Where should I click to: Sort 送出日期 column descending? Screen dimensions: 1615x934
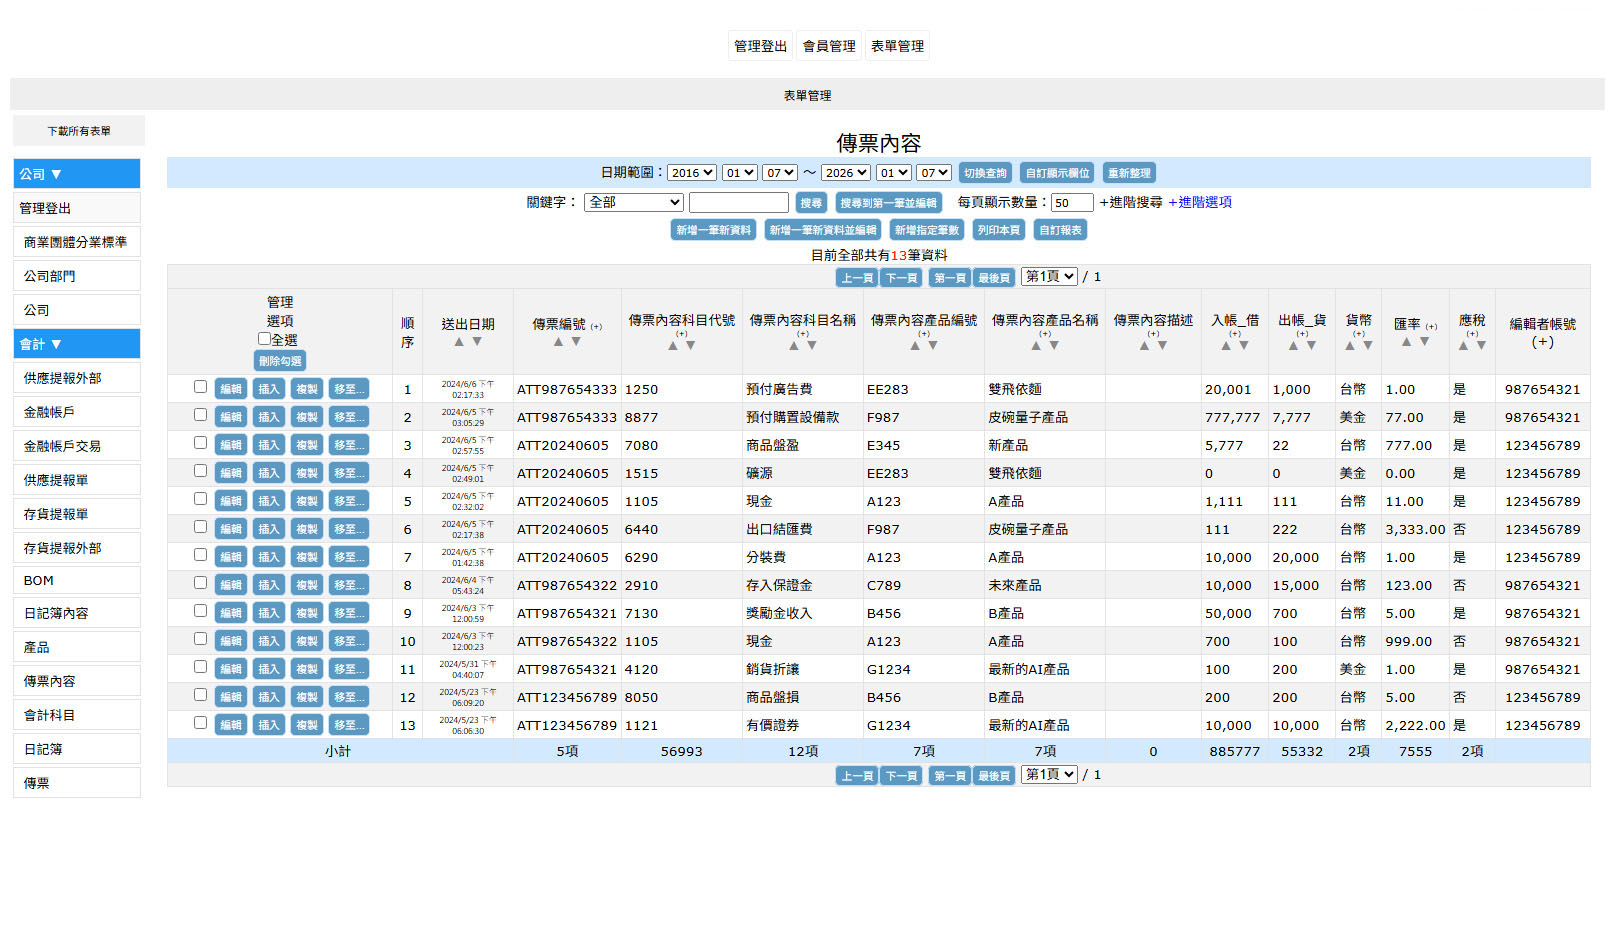pos(477,342)
